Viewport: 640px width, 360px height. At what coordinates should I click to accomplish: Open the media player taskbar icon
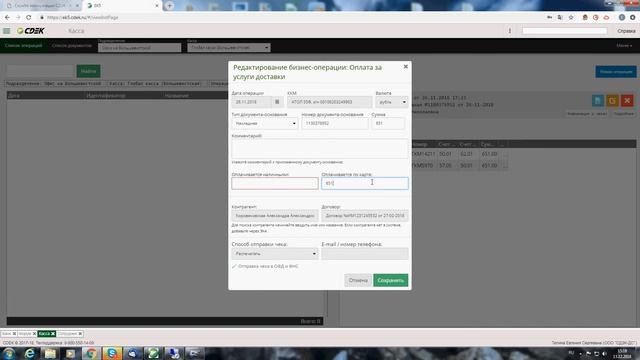[x=71, y=353]
